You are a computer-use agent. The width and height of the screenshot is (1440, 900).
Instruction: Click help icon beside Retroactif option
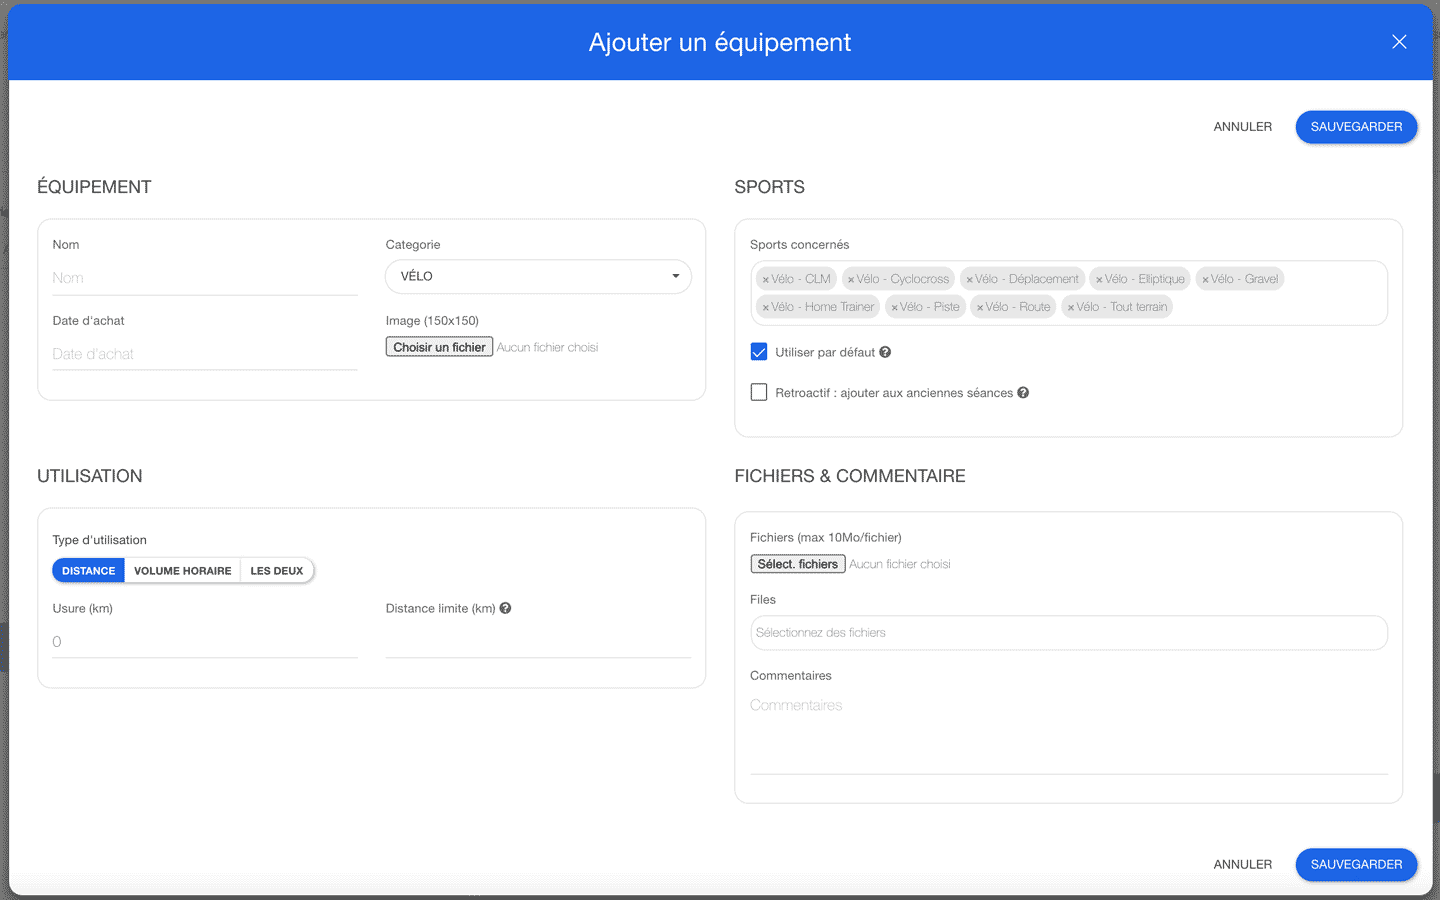[1023, 393]
